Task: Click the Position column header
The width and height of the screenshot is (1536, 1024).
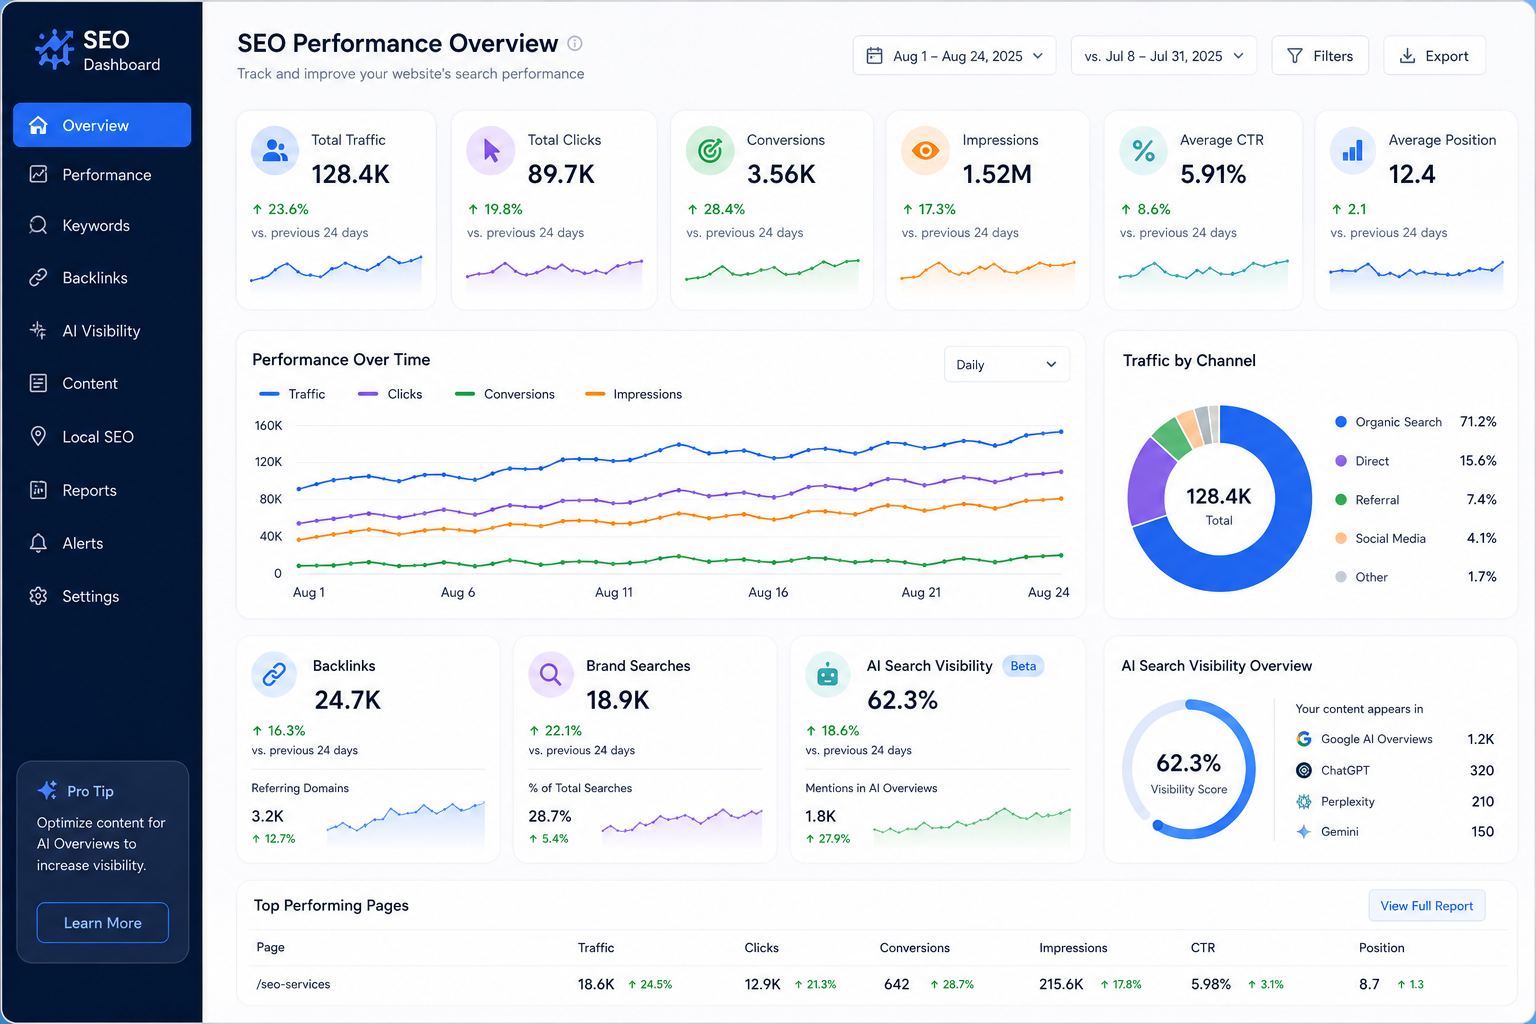Action: tap(1381, 948)
